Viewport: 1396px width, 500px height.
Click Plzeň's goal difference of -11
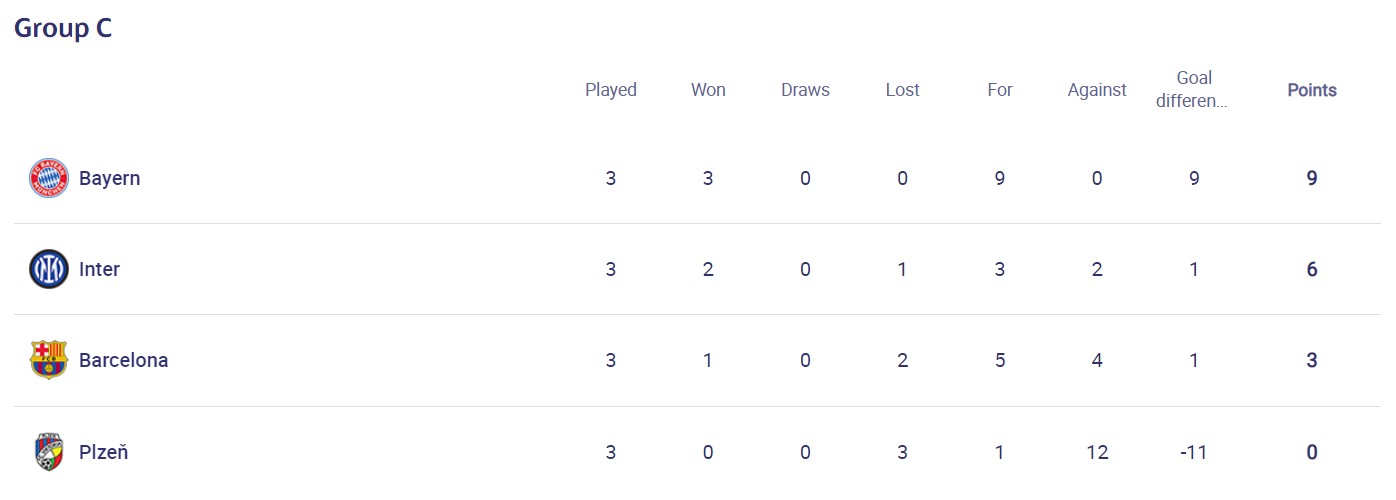[1193, 452]
